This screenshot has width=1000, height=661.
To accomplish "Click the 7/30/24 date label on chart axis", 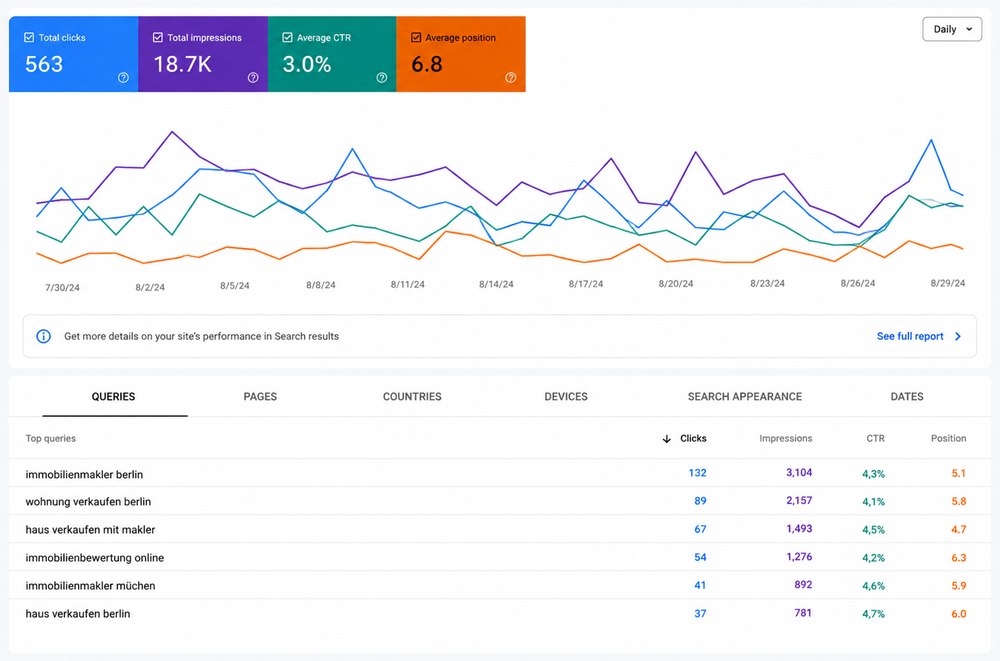I will tap(62, 288).
